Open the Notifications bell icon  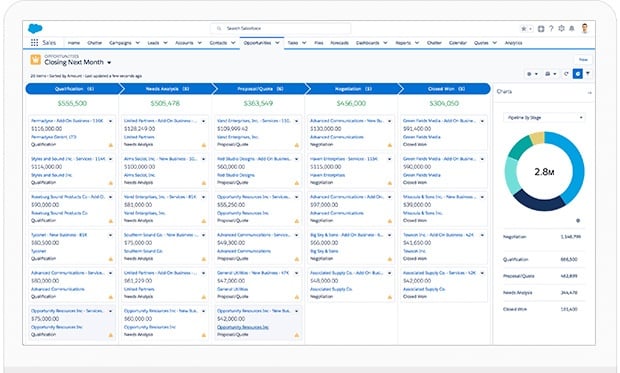coord(572,28)
